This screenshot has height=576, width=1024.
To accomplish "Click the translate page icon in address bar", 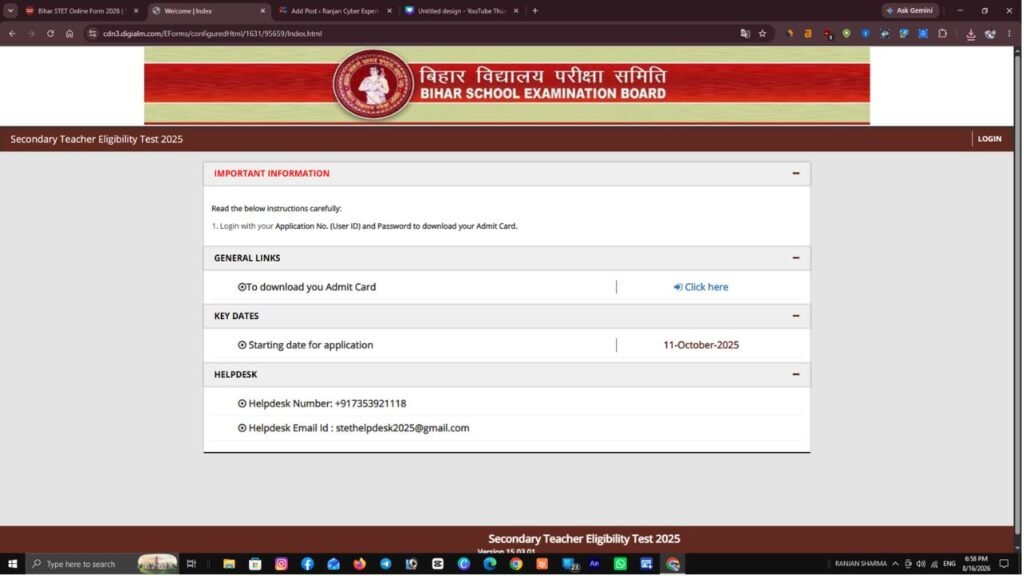I will (745, 33).
